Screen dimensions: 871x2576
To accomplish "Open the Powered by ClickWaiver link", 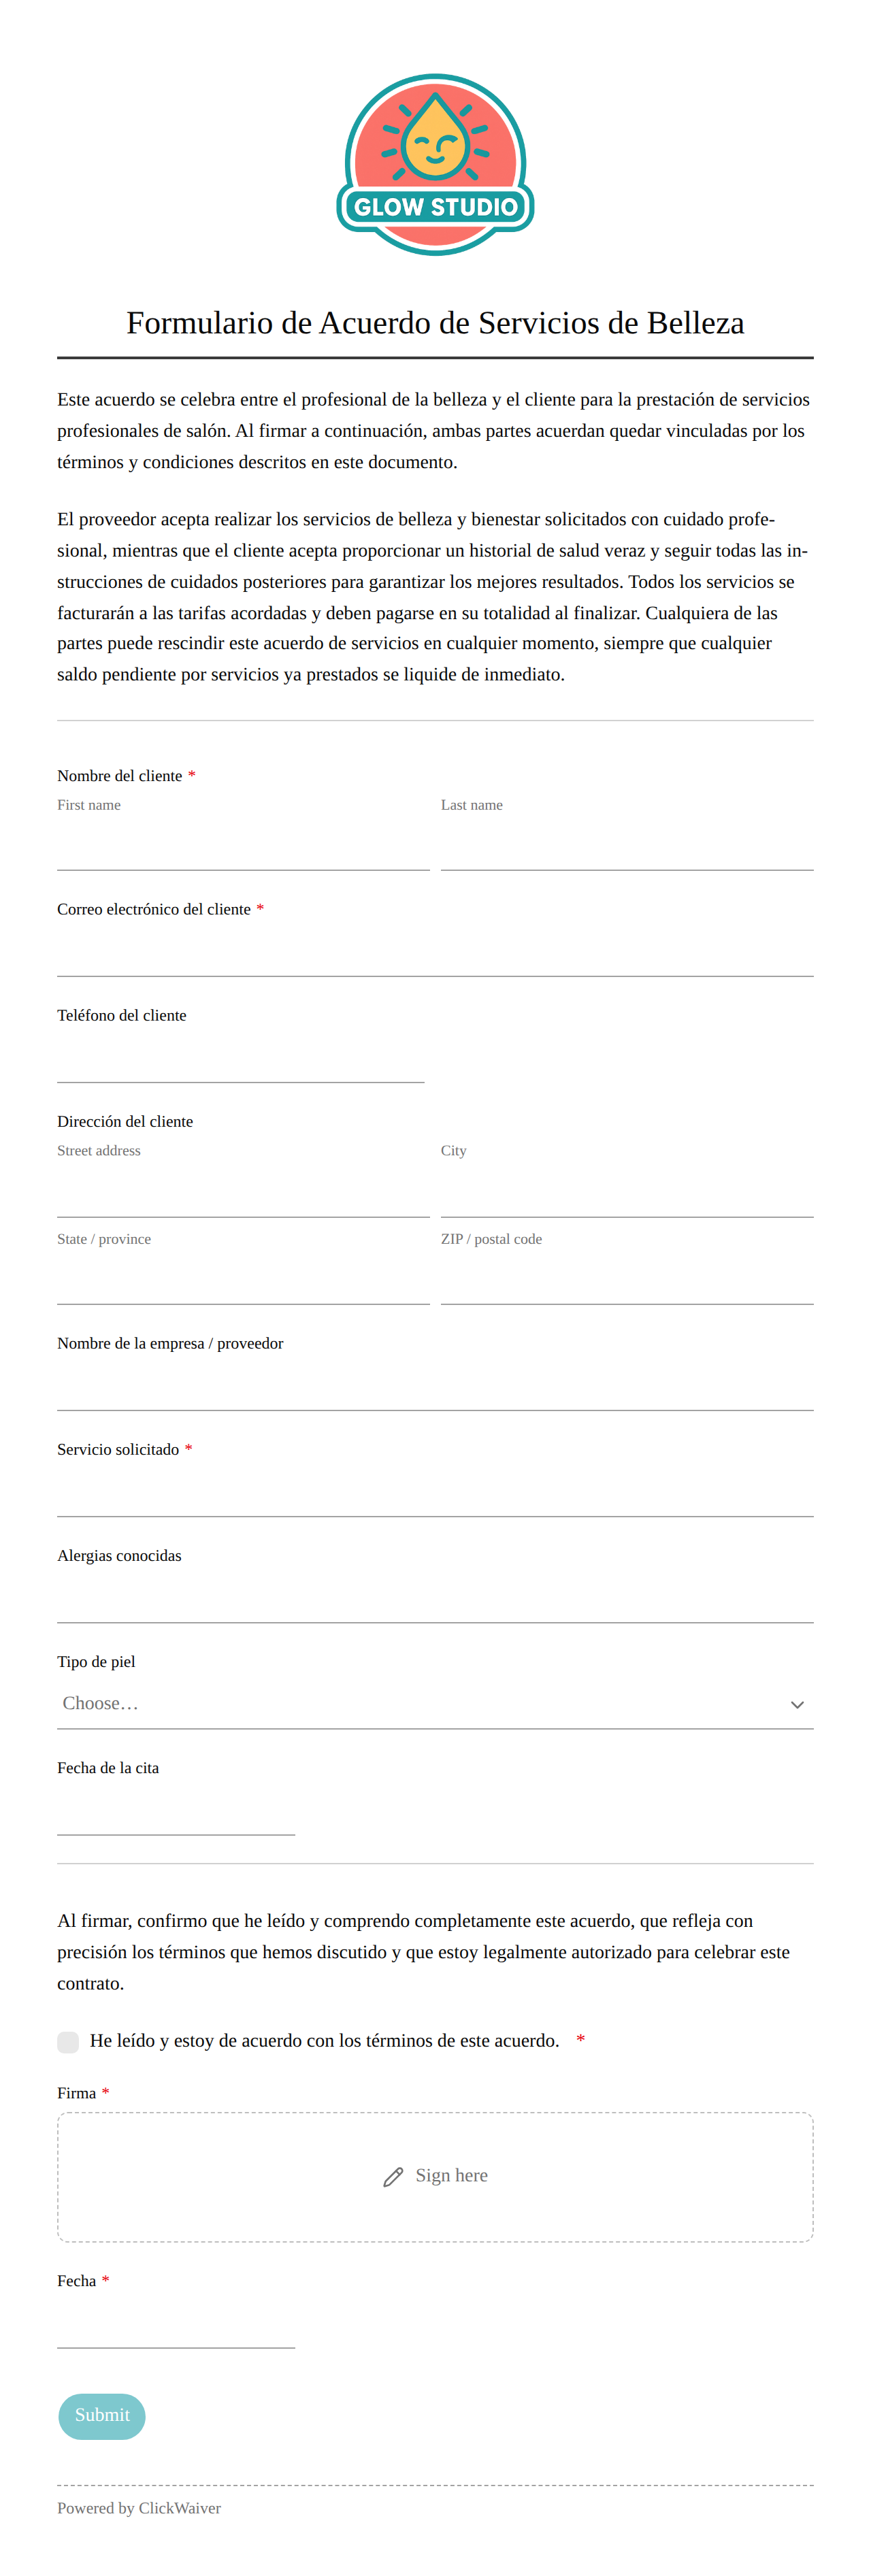I will coord(139,2507).
